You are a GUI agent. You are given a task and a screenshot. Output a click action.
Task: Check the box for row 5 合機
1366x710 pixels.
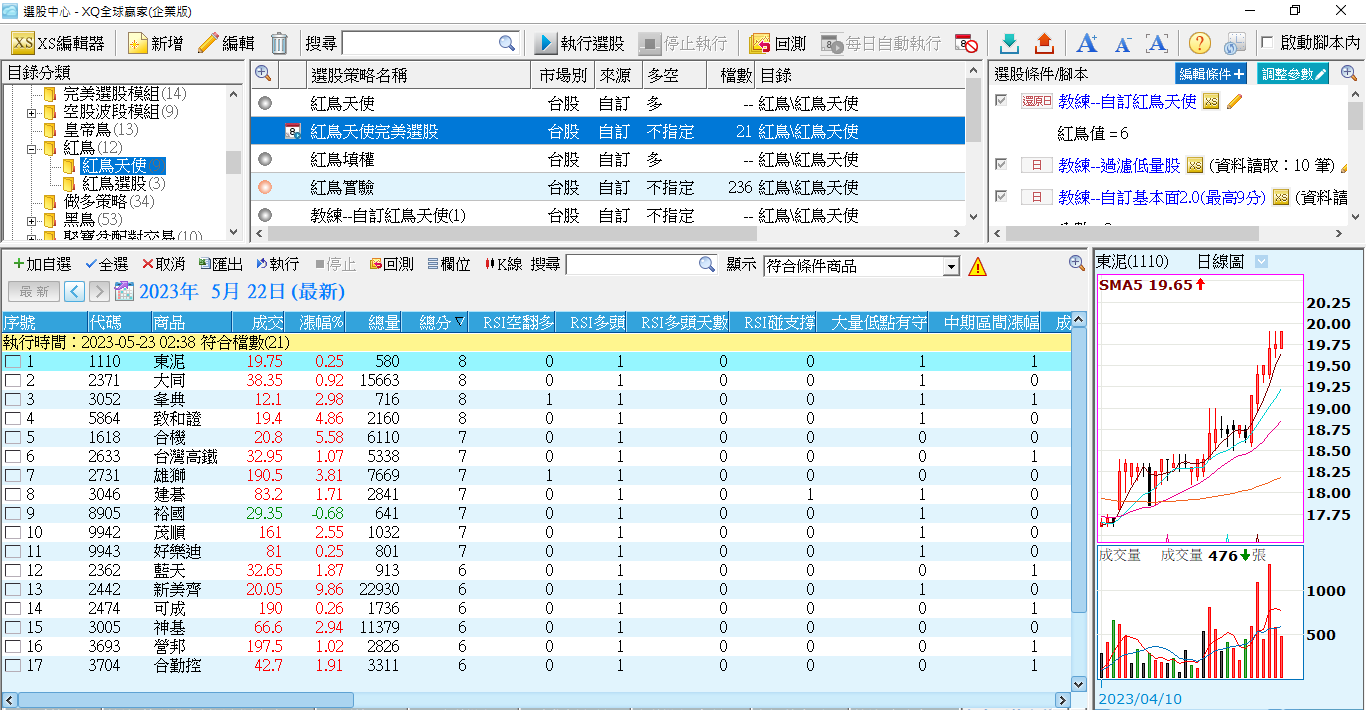tap(13, 438)
